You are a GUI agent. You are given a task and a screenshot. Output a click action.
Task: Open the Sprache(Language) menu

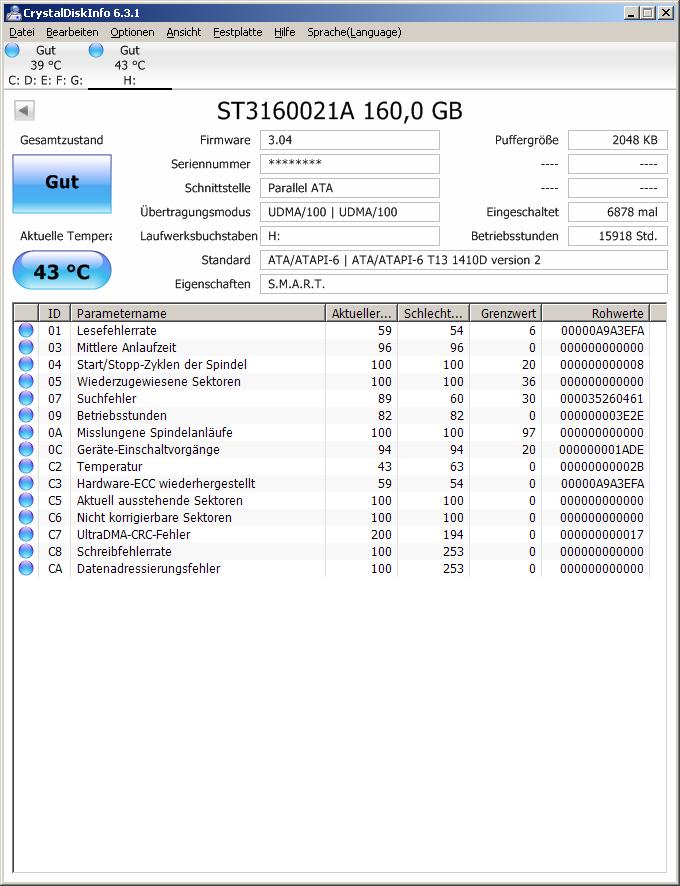point(354,32)
